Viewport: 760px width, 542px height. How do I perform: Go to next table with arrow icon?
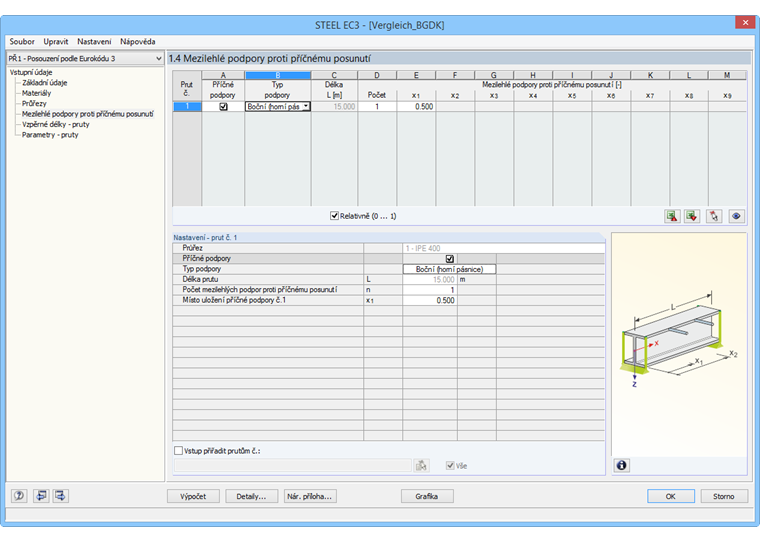click(x=61, y=495)
